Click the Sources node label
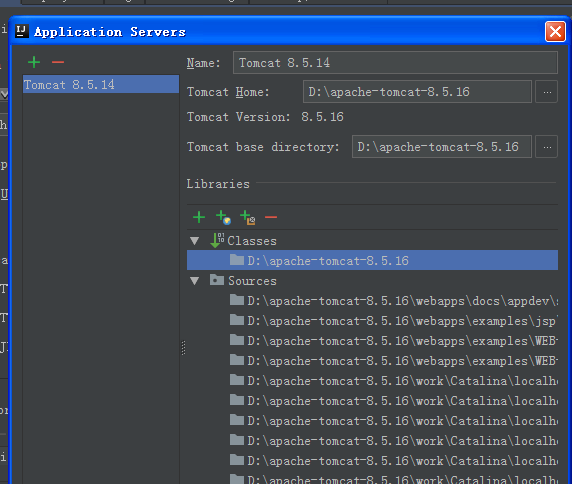Image resolution: width=572 pixels, height=484 pixels. pos(252,281)
